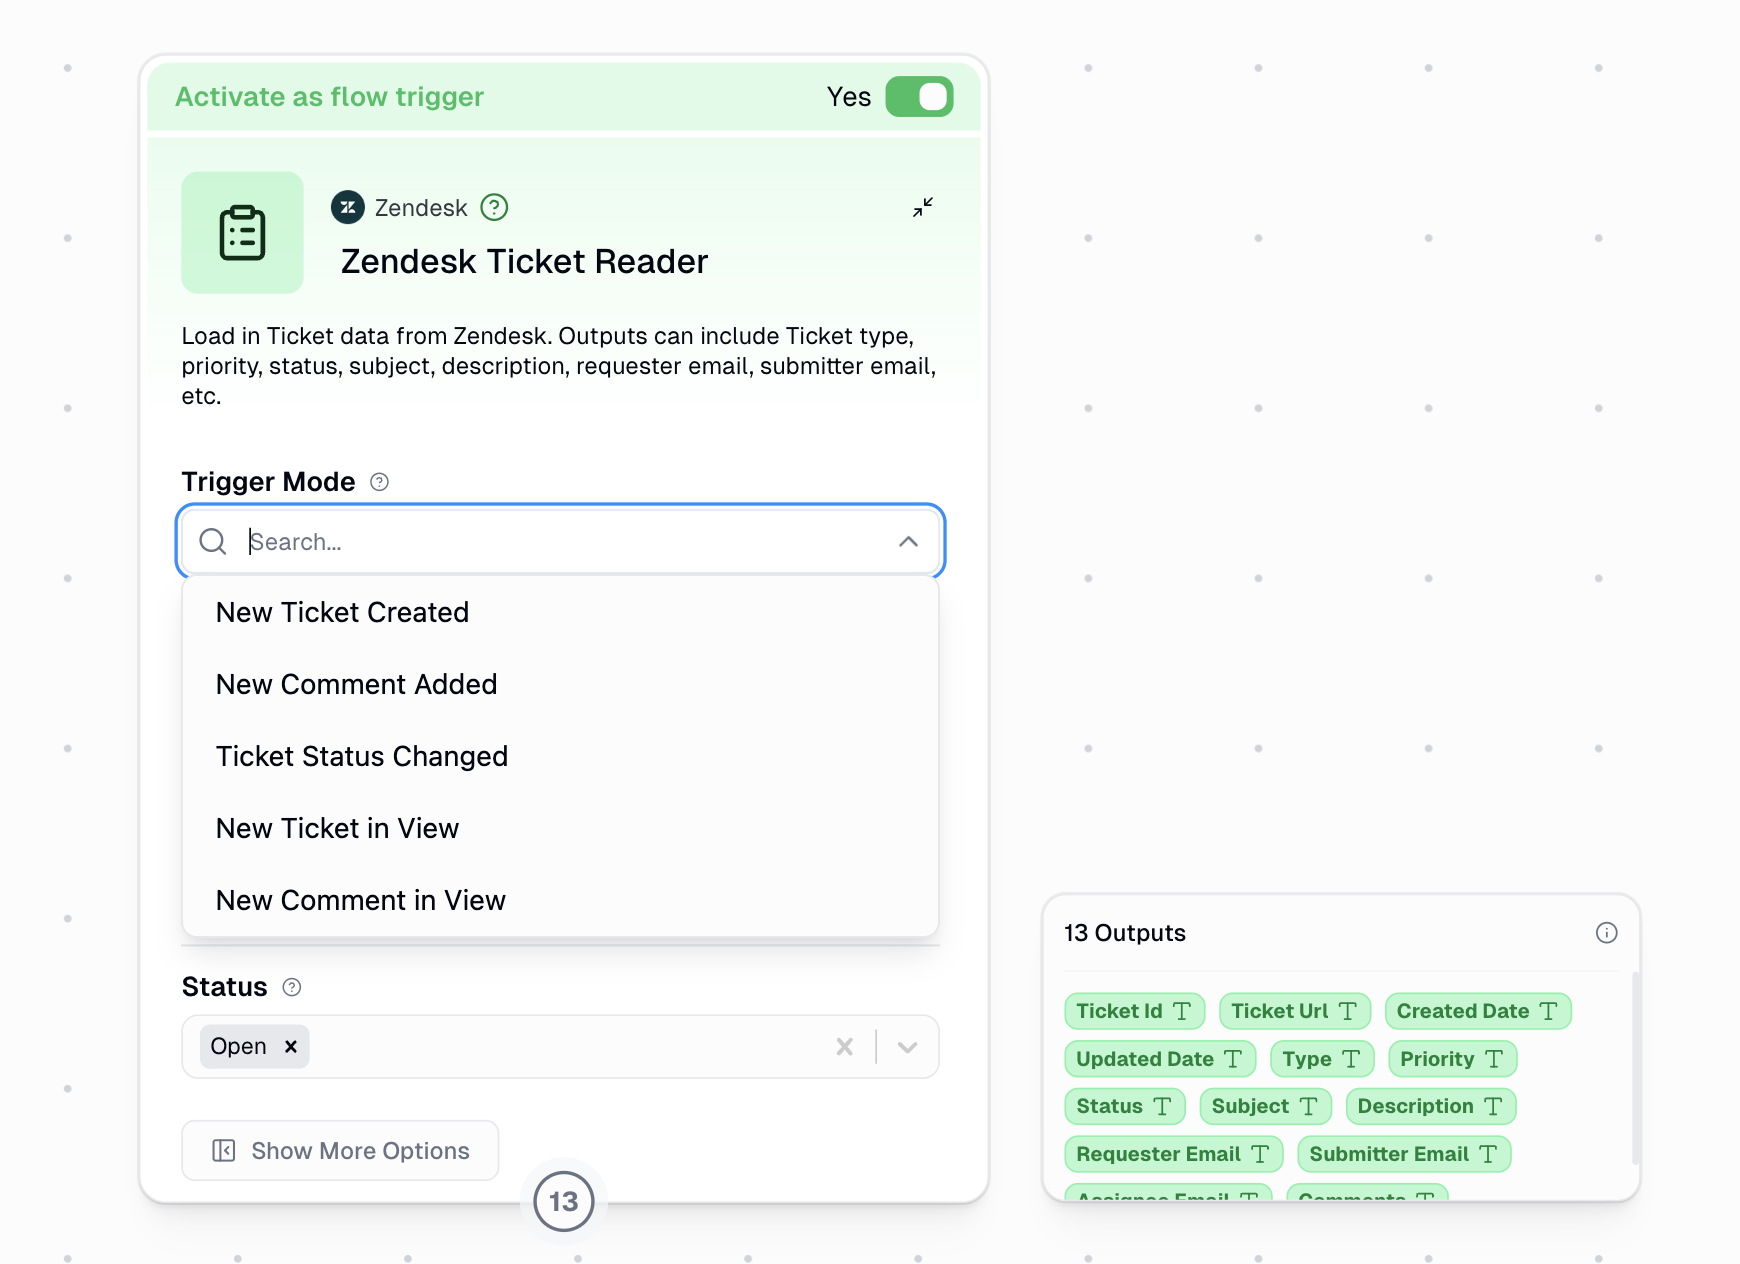
Task: Select Ticket Status Changed trigger mode
Action: [362, 756]
